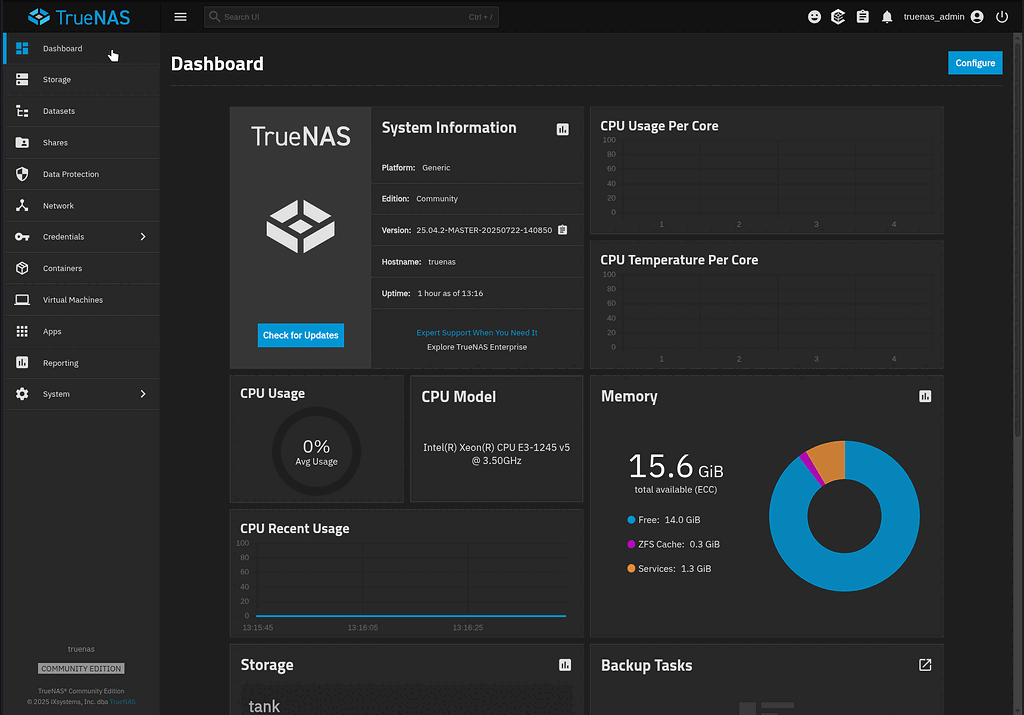Send feedback via the smiley icon

[x=814, y=16]
